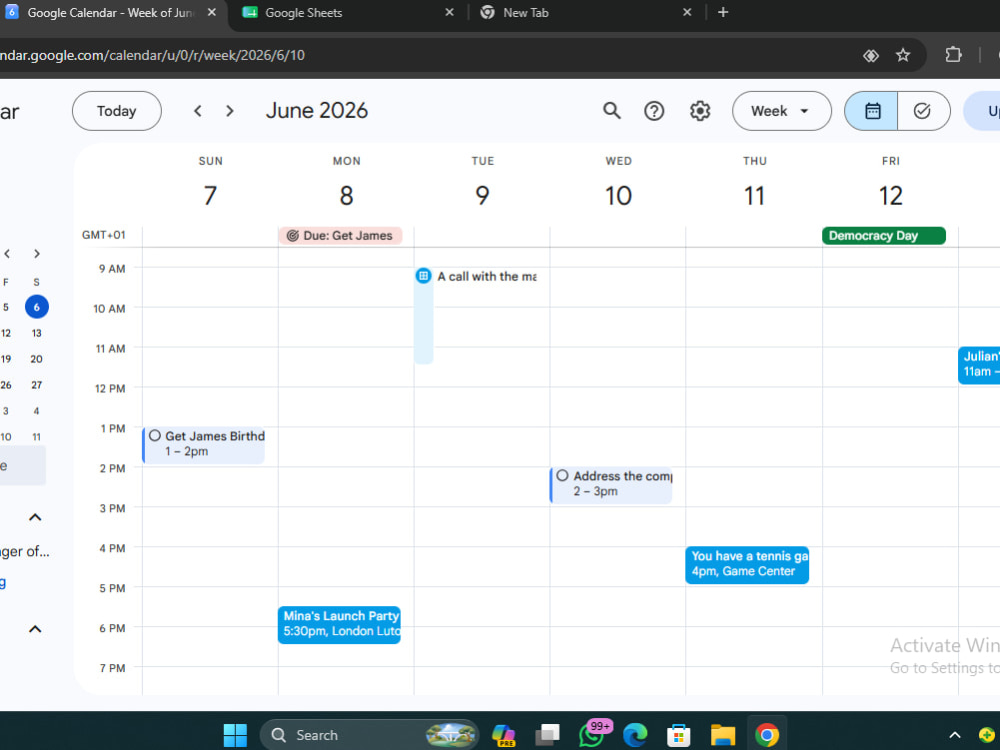Go to next month in mini calendar
Screen dimensions: 1000x750
coord(37,254)
